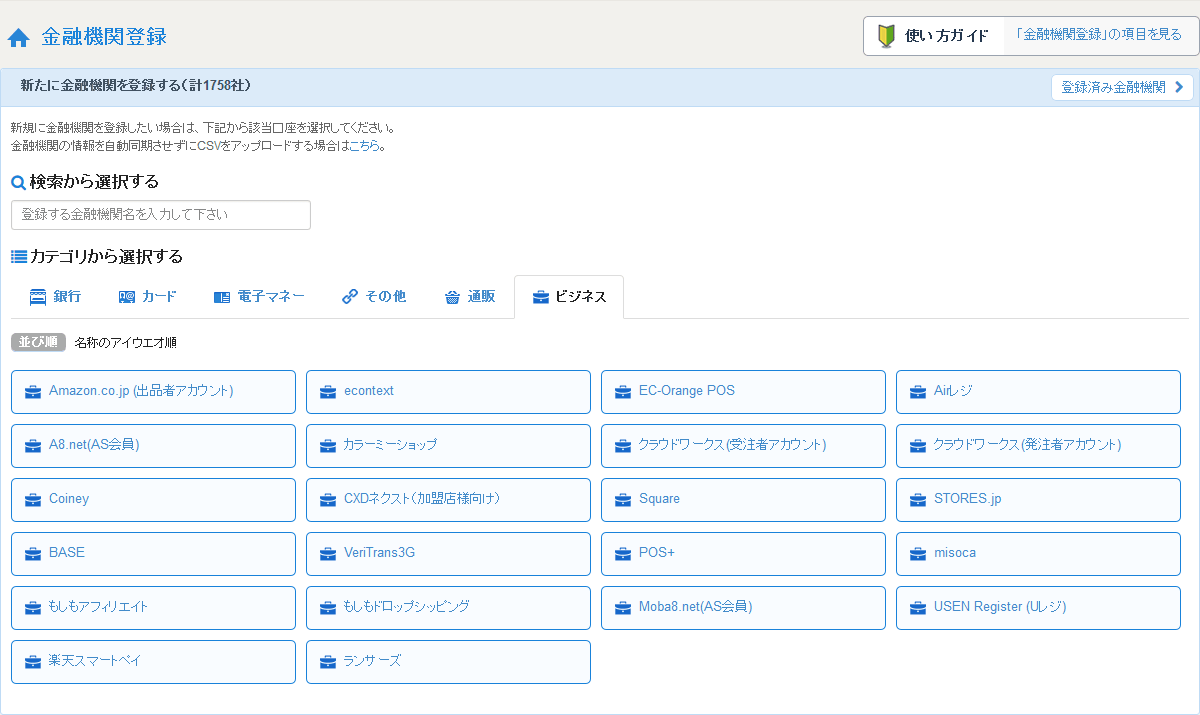Open the 金融機関登録 page title link
This screenshot has height=715, width=1200.
coord(104,37)
